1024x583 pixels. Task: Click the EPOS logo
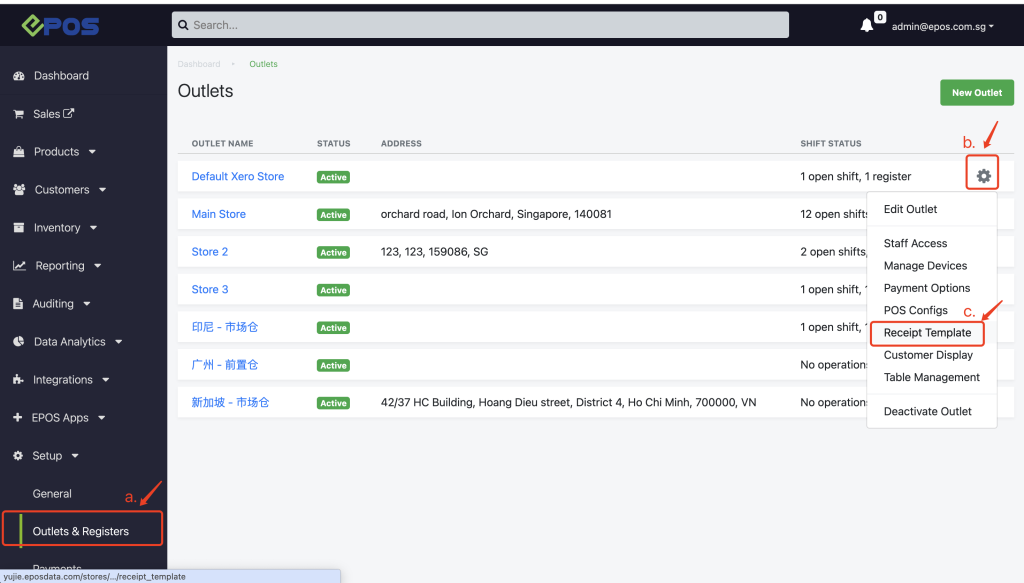[60, 25]
